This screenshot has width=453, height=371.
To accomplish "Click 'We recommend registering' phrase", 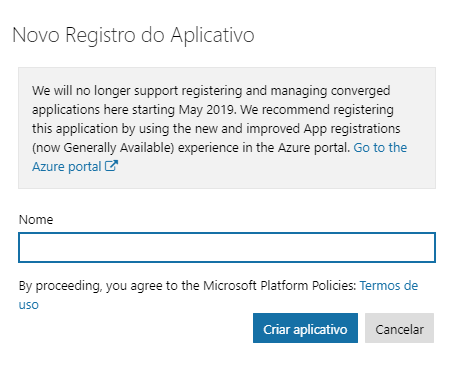I will point(317,109).
